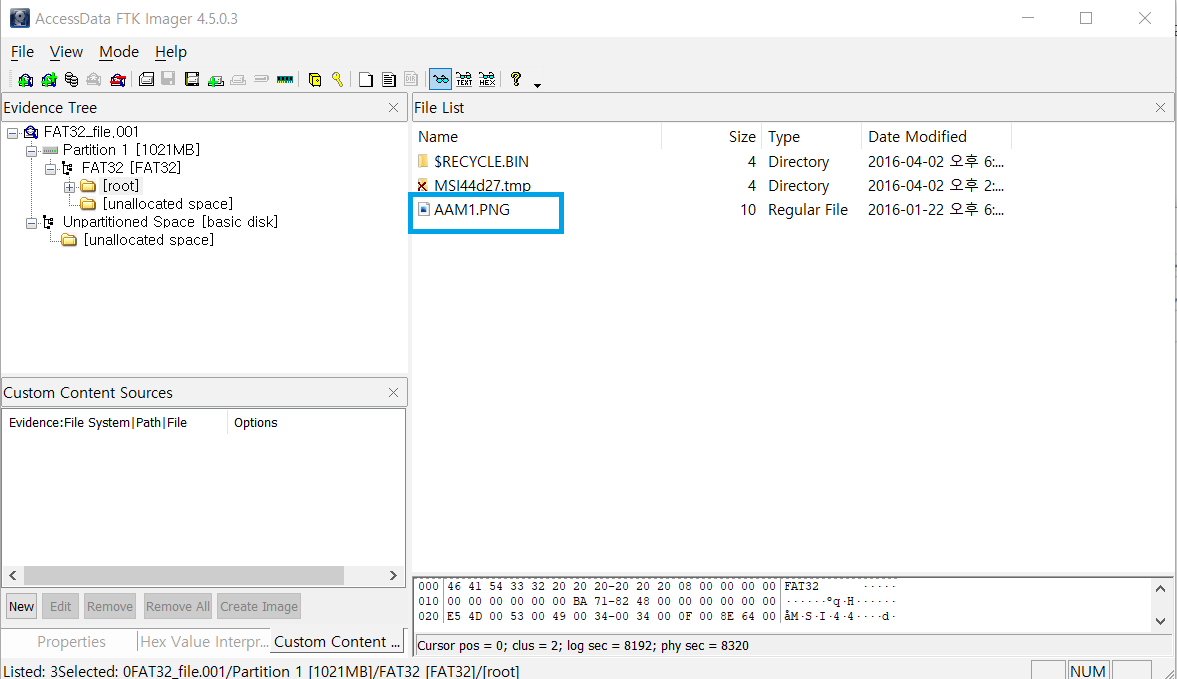
Task: Click the Export File Hash List icon
Action: (x=388, y=80)
